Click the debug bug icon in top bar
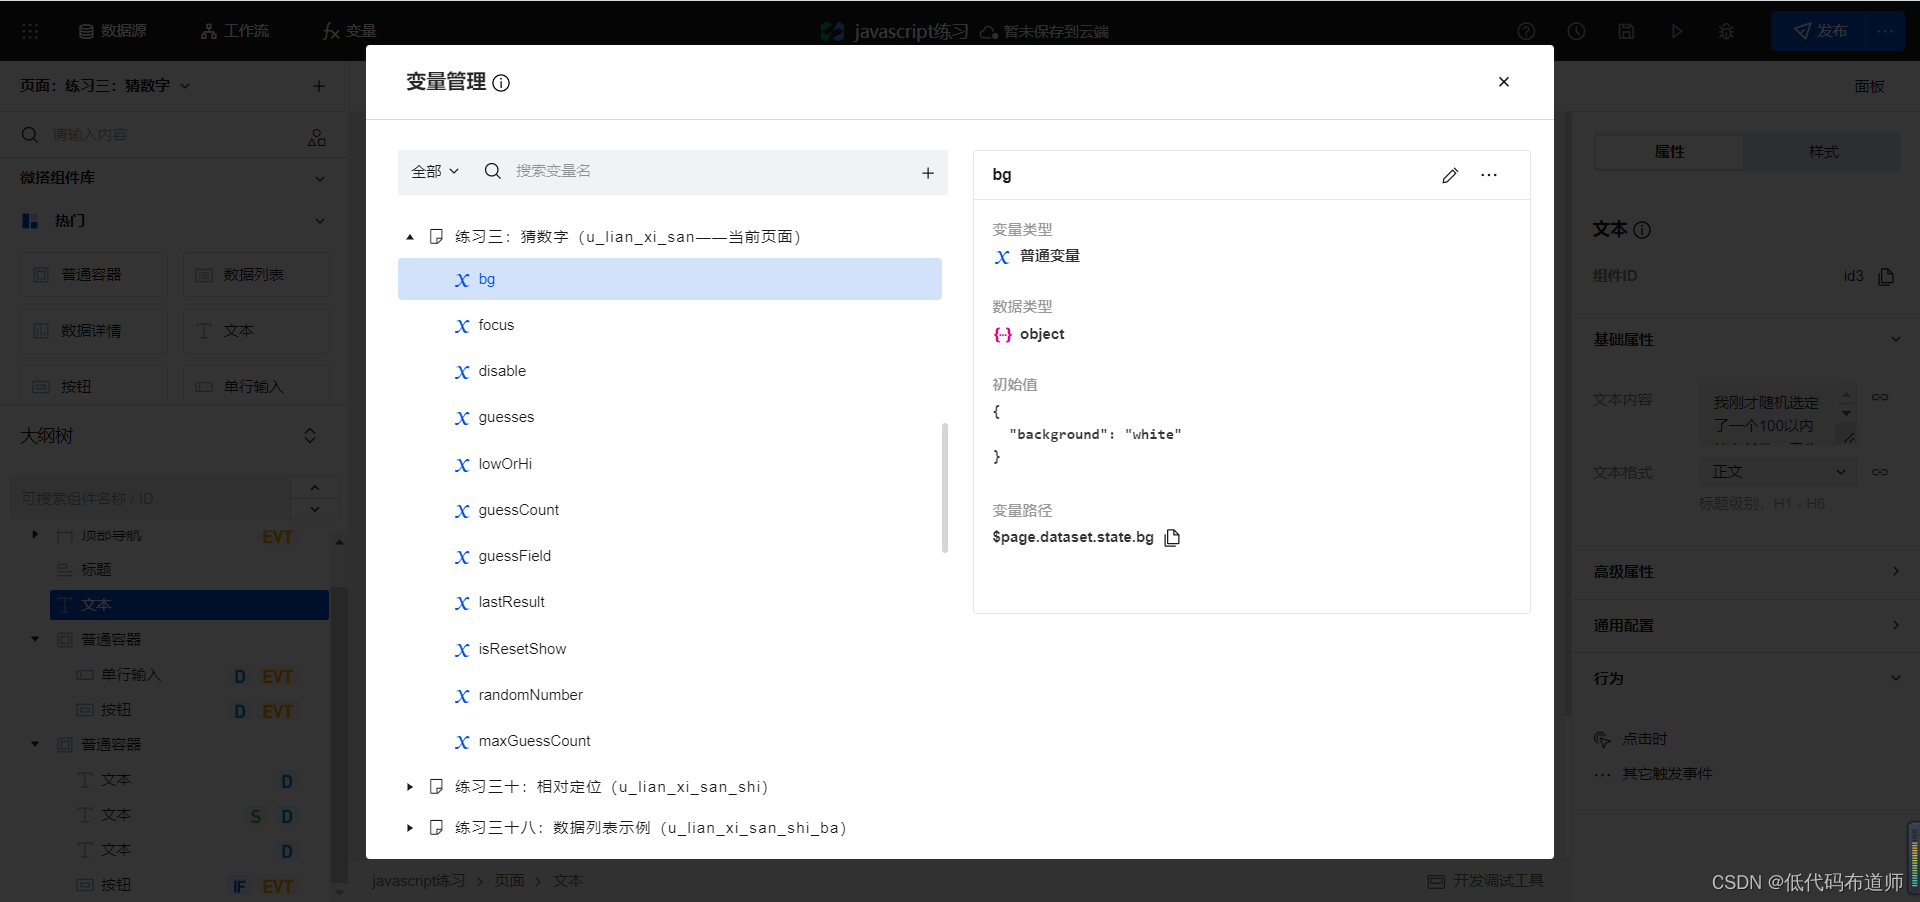This screenshot has width=1920, height=902. [1726, 31]
